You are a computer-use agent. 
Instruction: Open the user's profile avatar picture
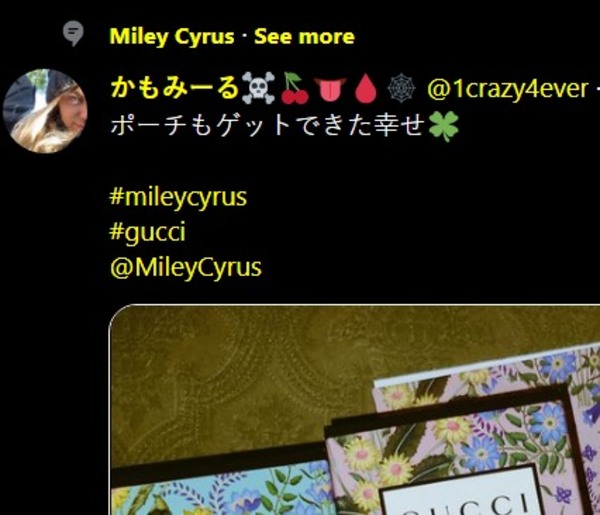tap(45, 111)
